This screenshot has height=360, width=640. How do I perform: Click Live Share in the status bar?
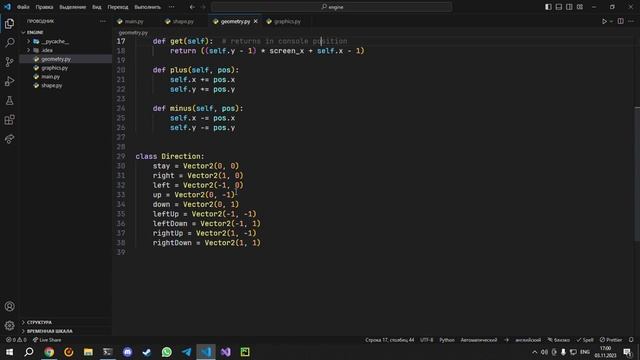coord(47,340)
